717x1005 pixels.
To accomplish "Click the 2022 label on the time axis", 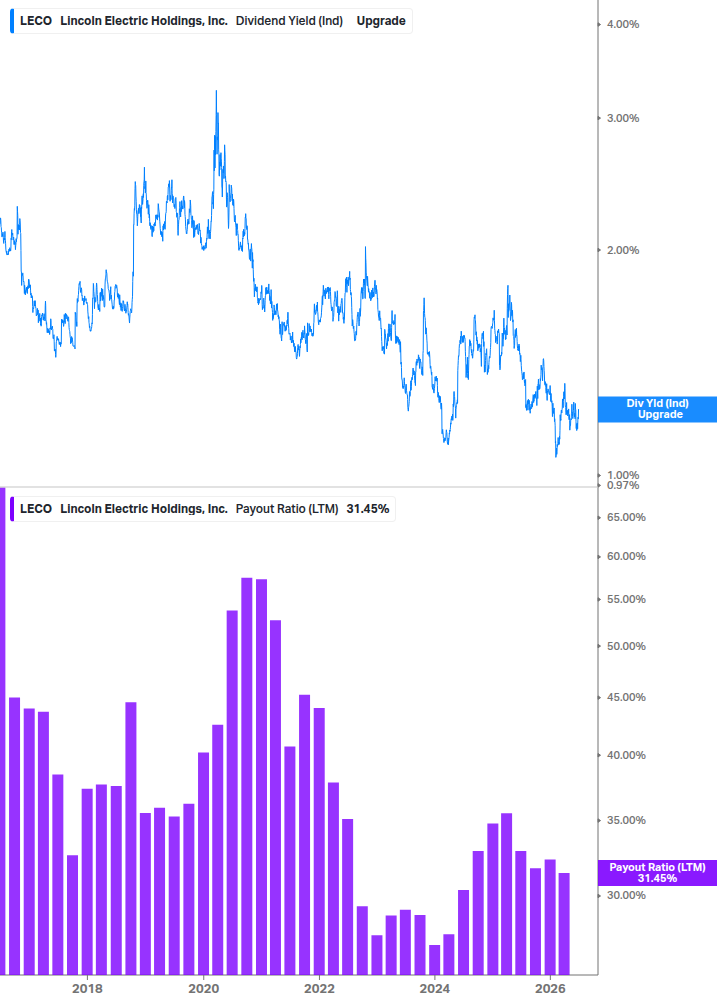I will pyautogui.click(x=319, y=988).
